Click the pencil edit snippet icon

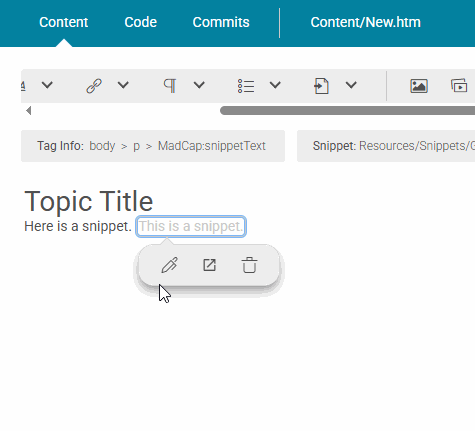point(170,265)
